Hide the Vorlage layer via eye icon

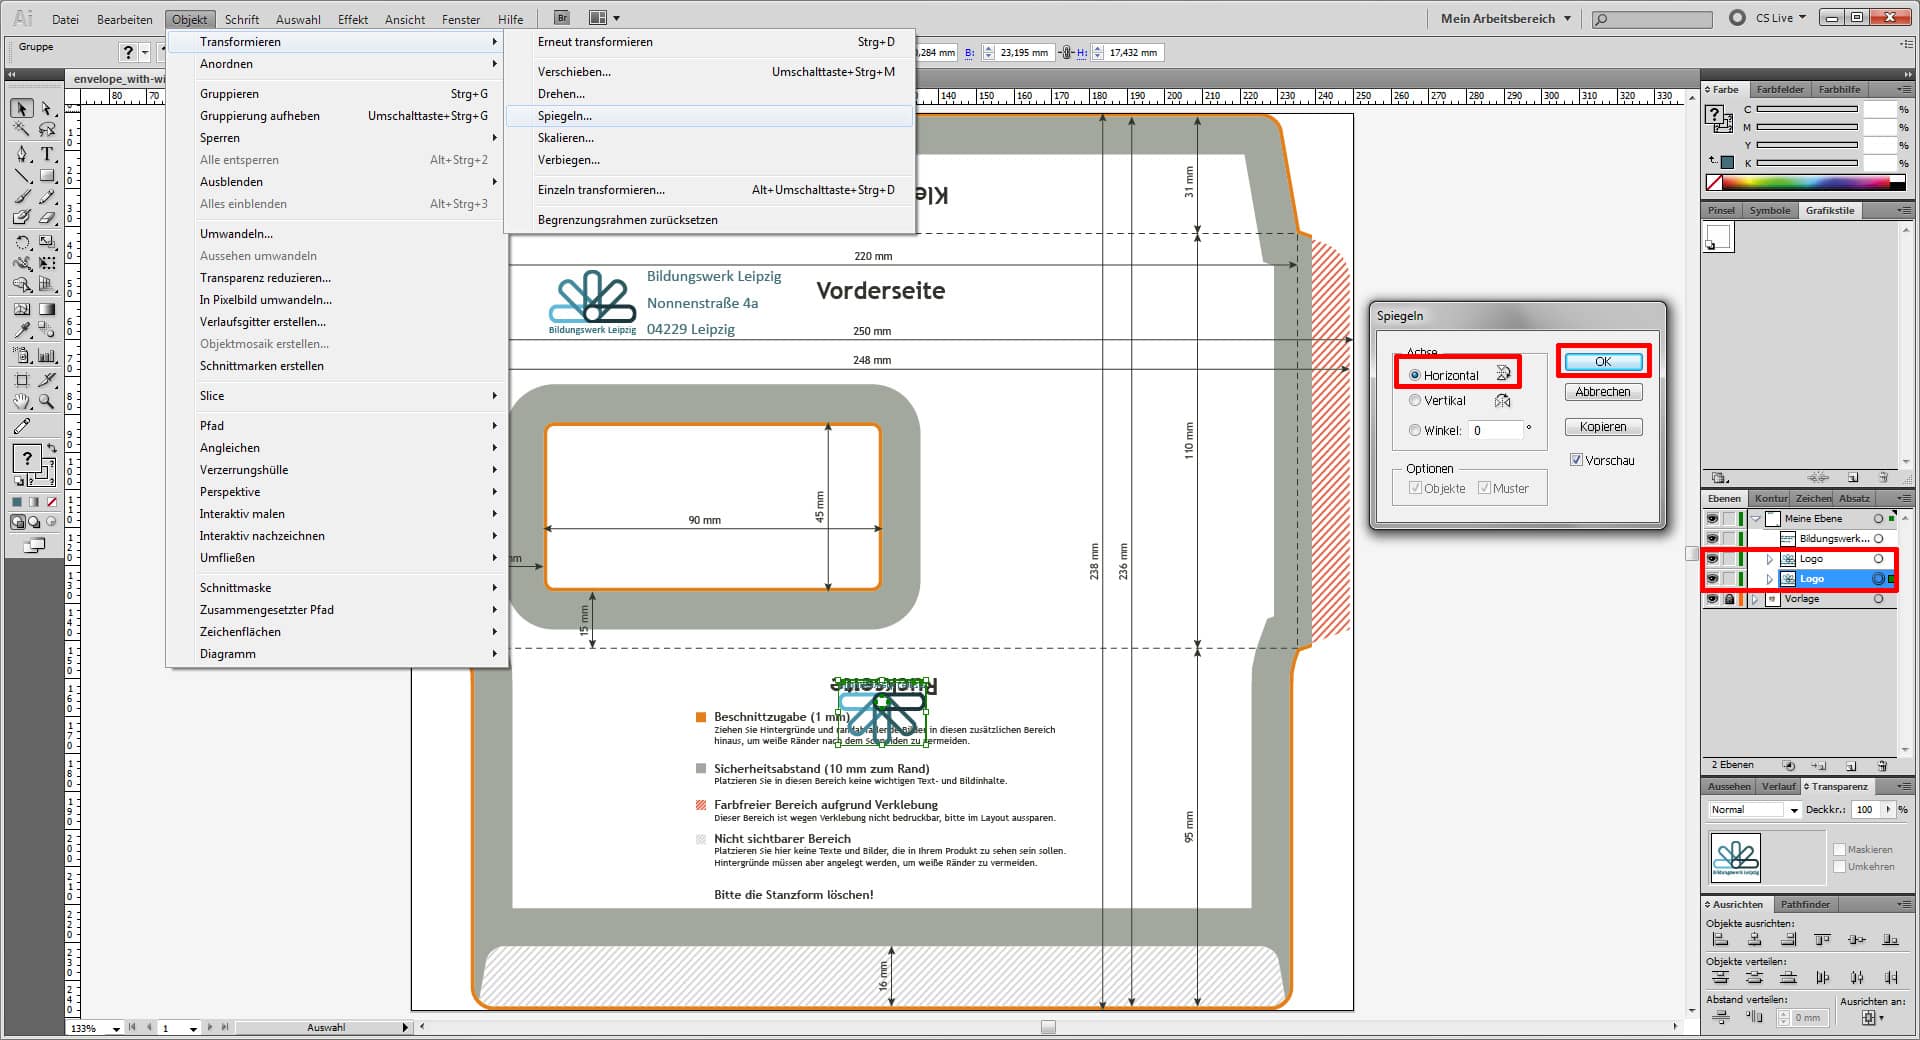(1712, 599)
